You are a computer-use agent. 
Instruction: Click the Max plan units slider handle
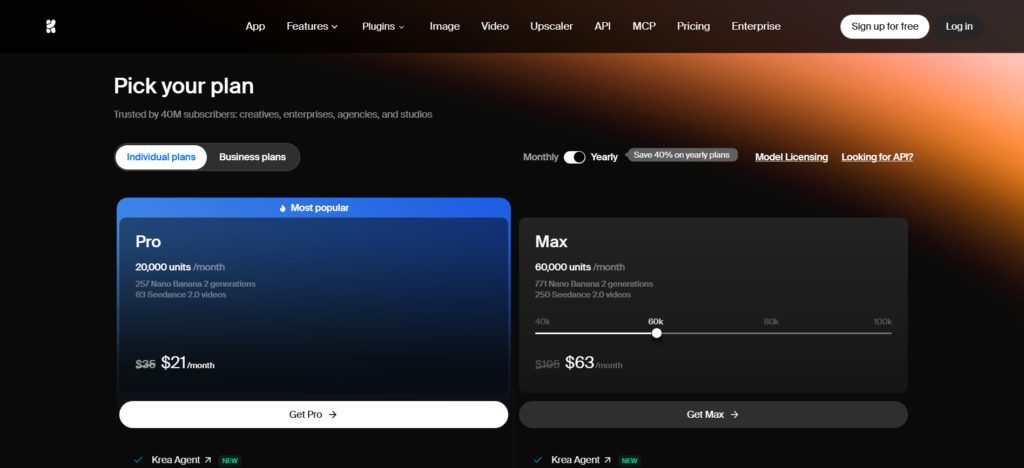656,333
